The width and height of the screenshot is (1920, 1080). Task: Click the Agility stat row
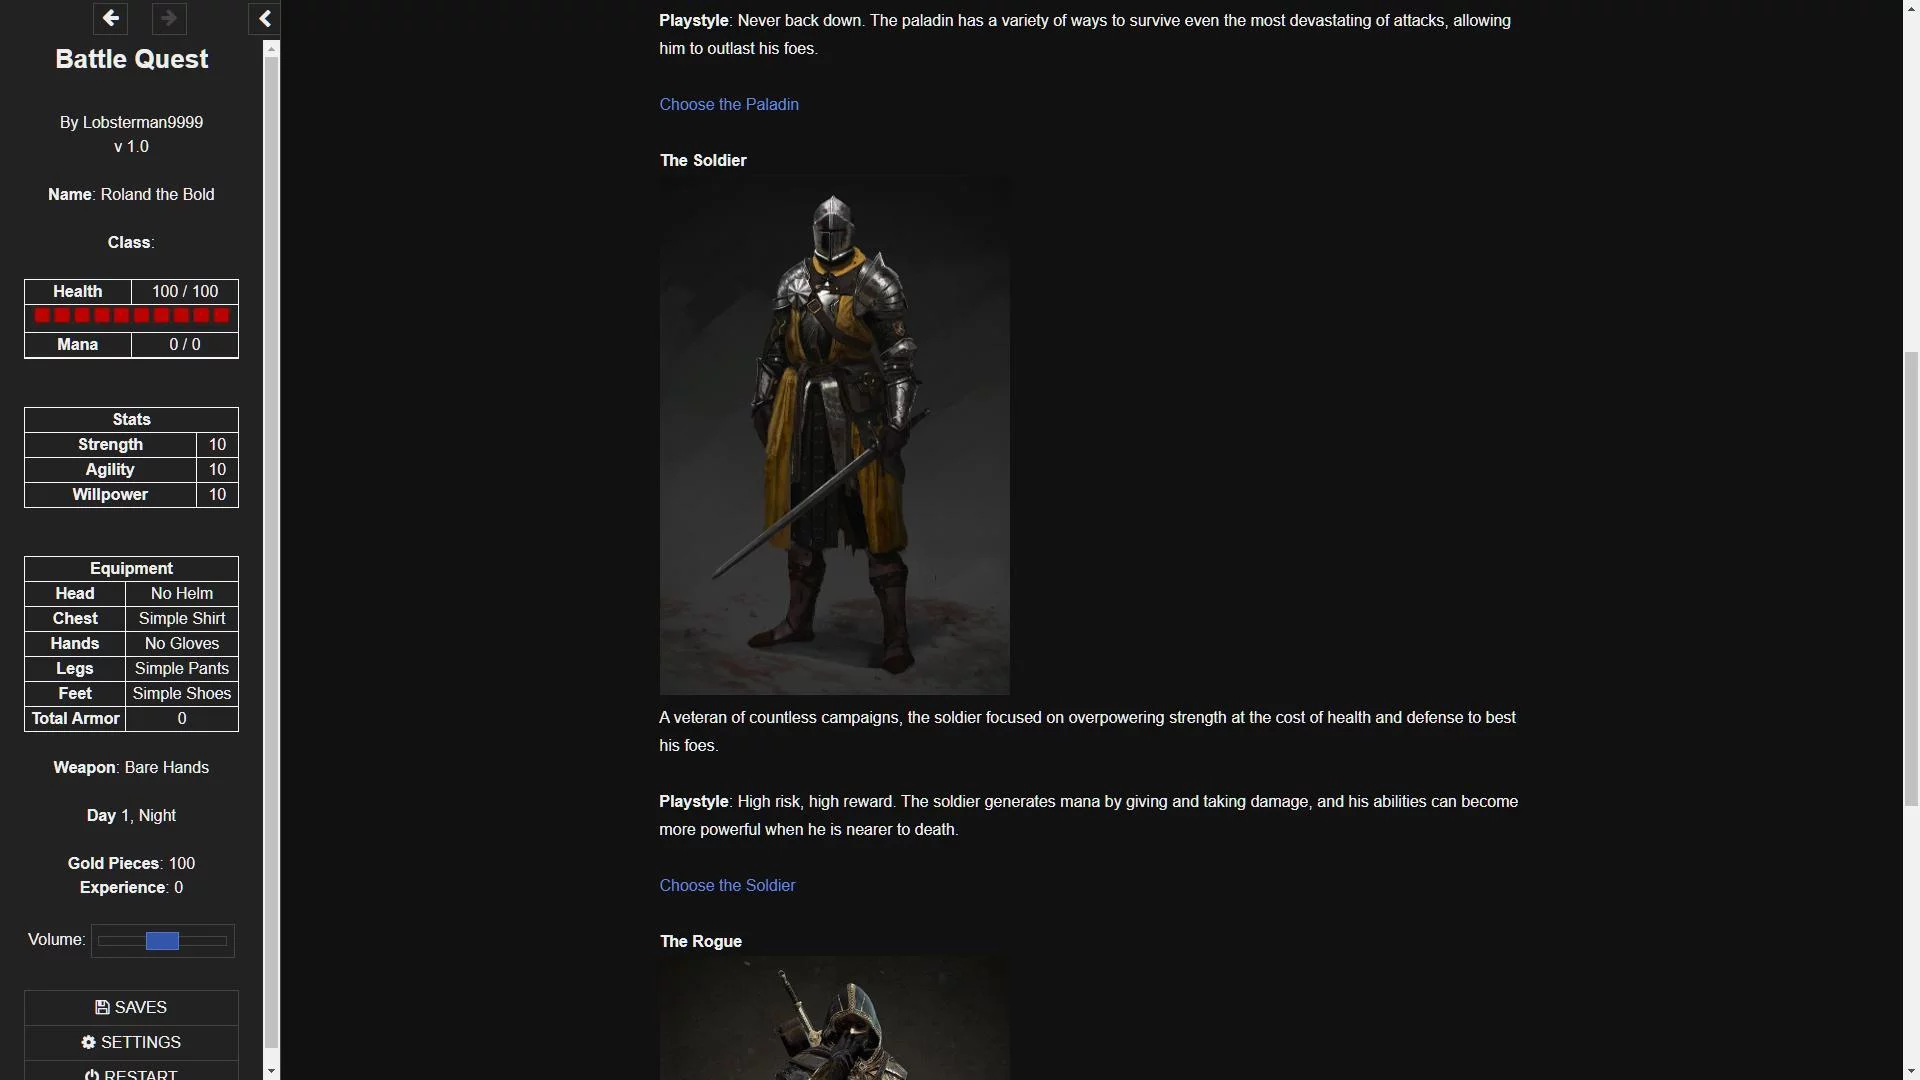(131, 469)
